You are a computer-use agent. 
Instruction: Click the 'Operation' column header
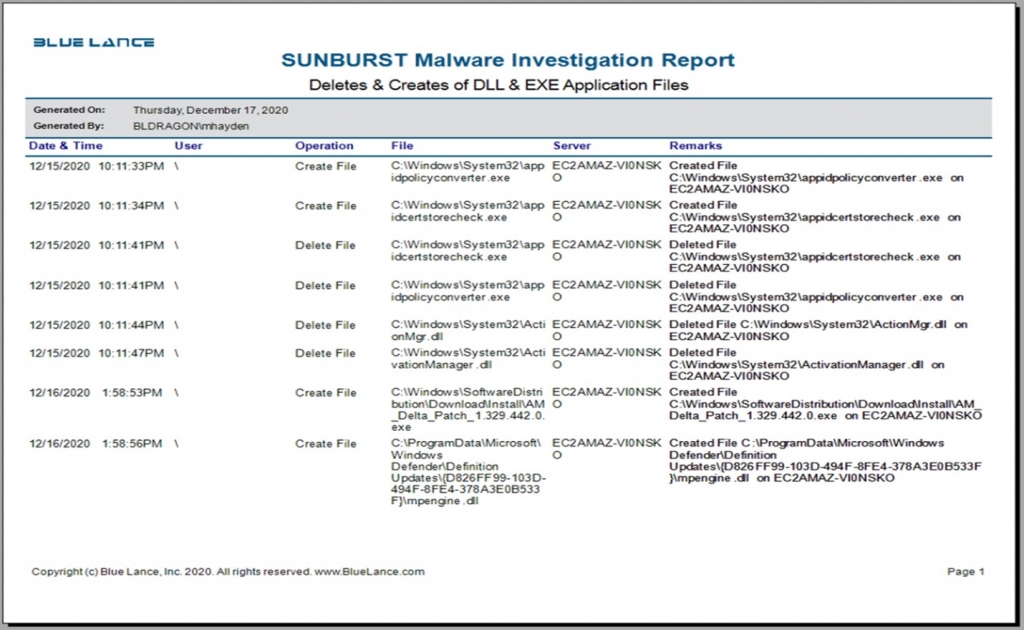click(324, 146)
